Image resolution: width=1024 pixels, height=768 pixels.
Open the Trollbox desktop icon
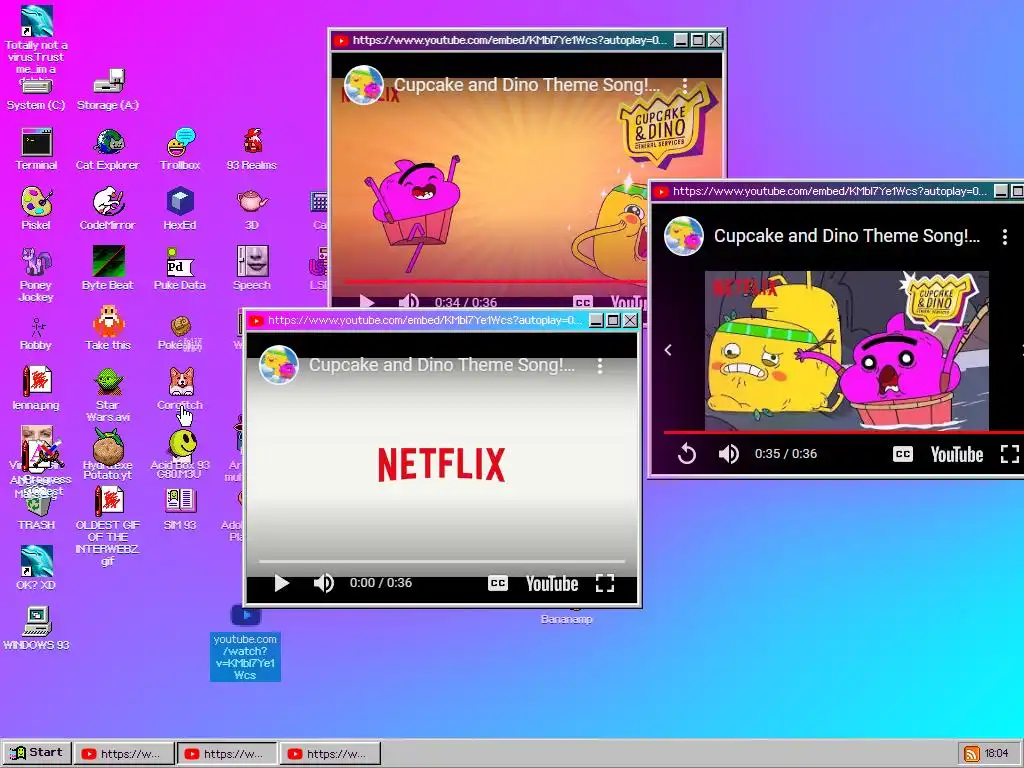click(x=180, y=149)
